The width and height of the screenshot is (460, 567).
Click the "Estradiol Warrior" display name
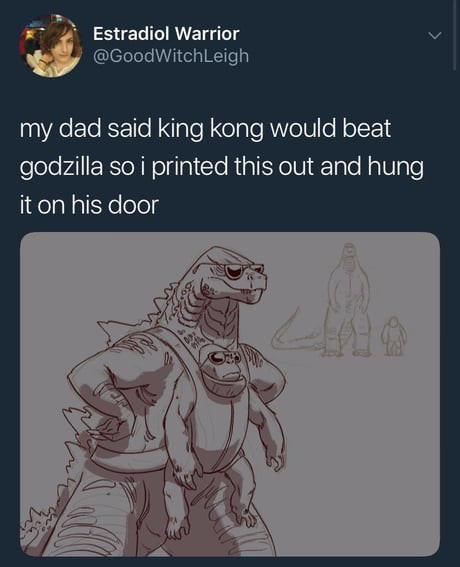[166, 34]
